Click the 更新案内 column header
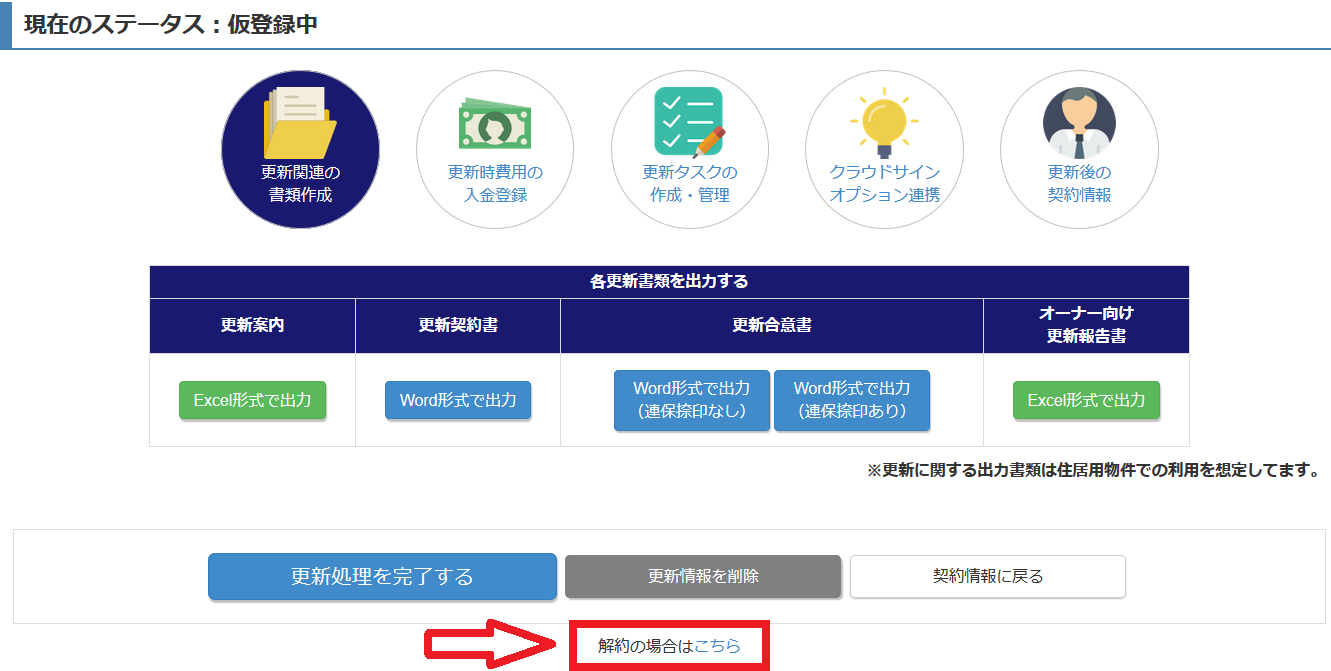 point(253,325)
